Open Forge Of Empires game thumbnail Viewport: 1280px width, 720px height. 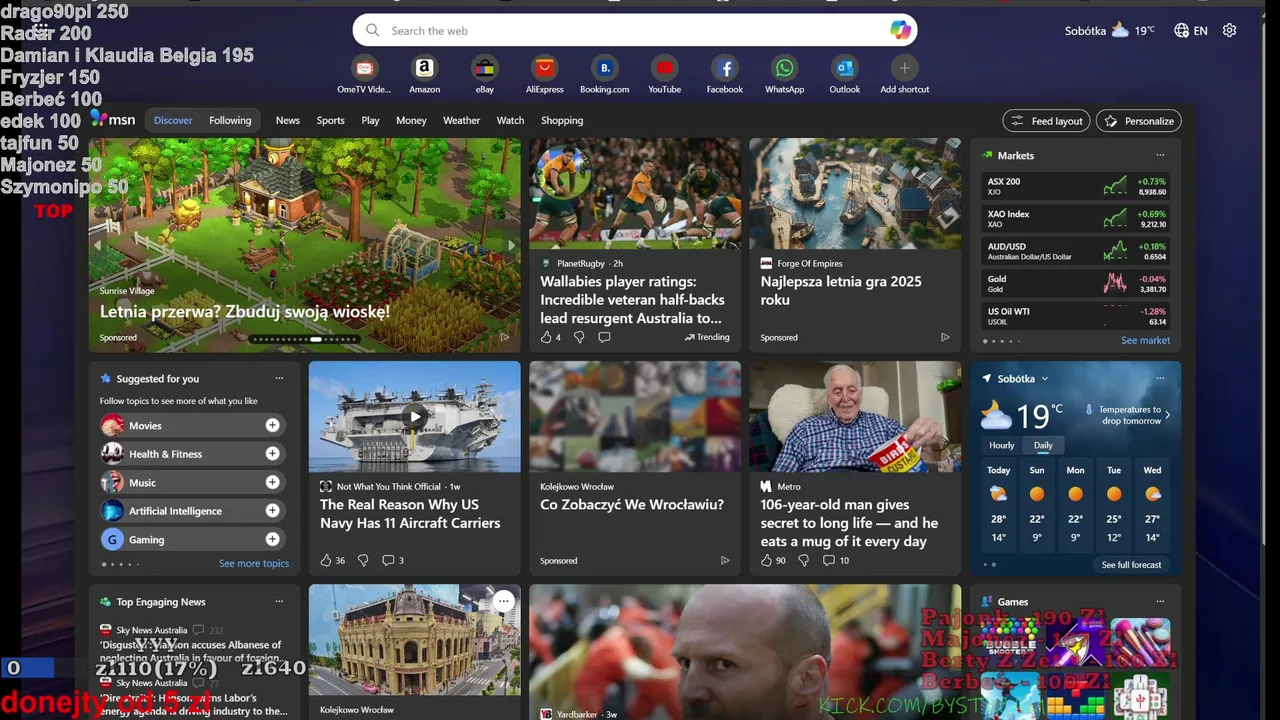click(x=855, y=194)
